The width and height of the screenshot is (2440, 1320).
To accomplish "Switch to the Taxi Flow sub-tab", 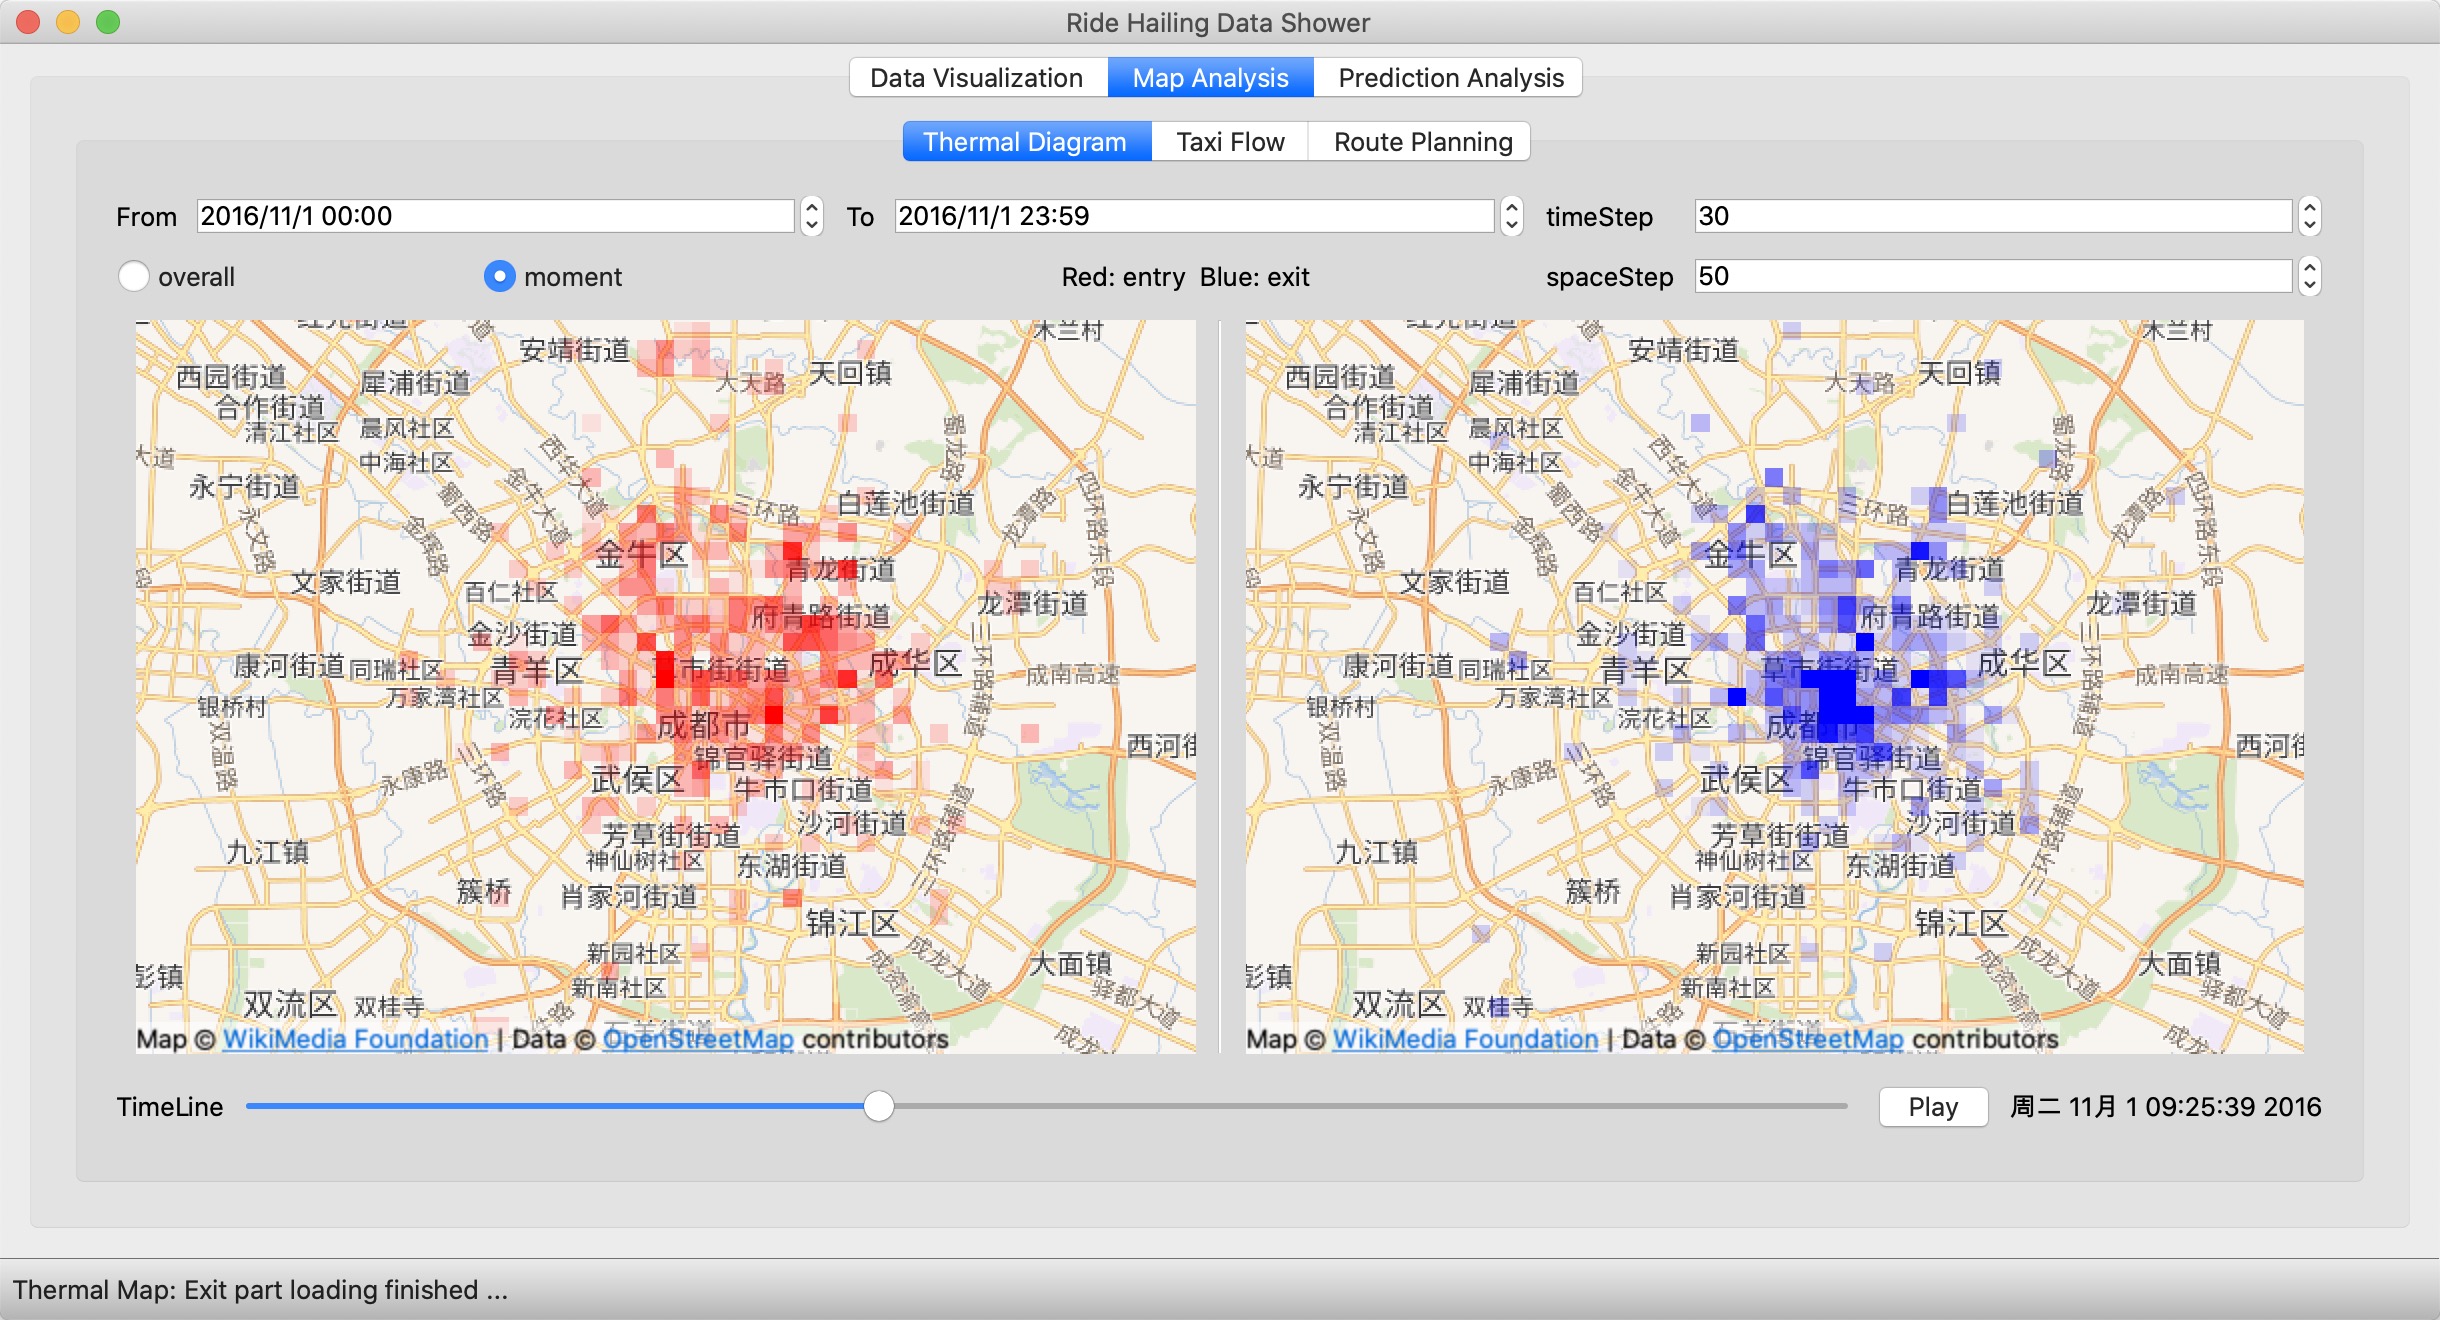I will (x=1230, y=142).
